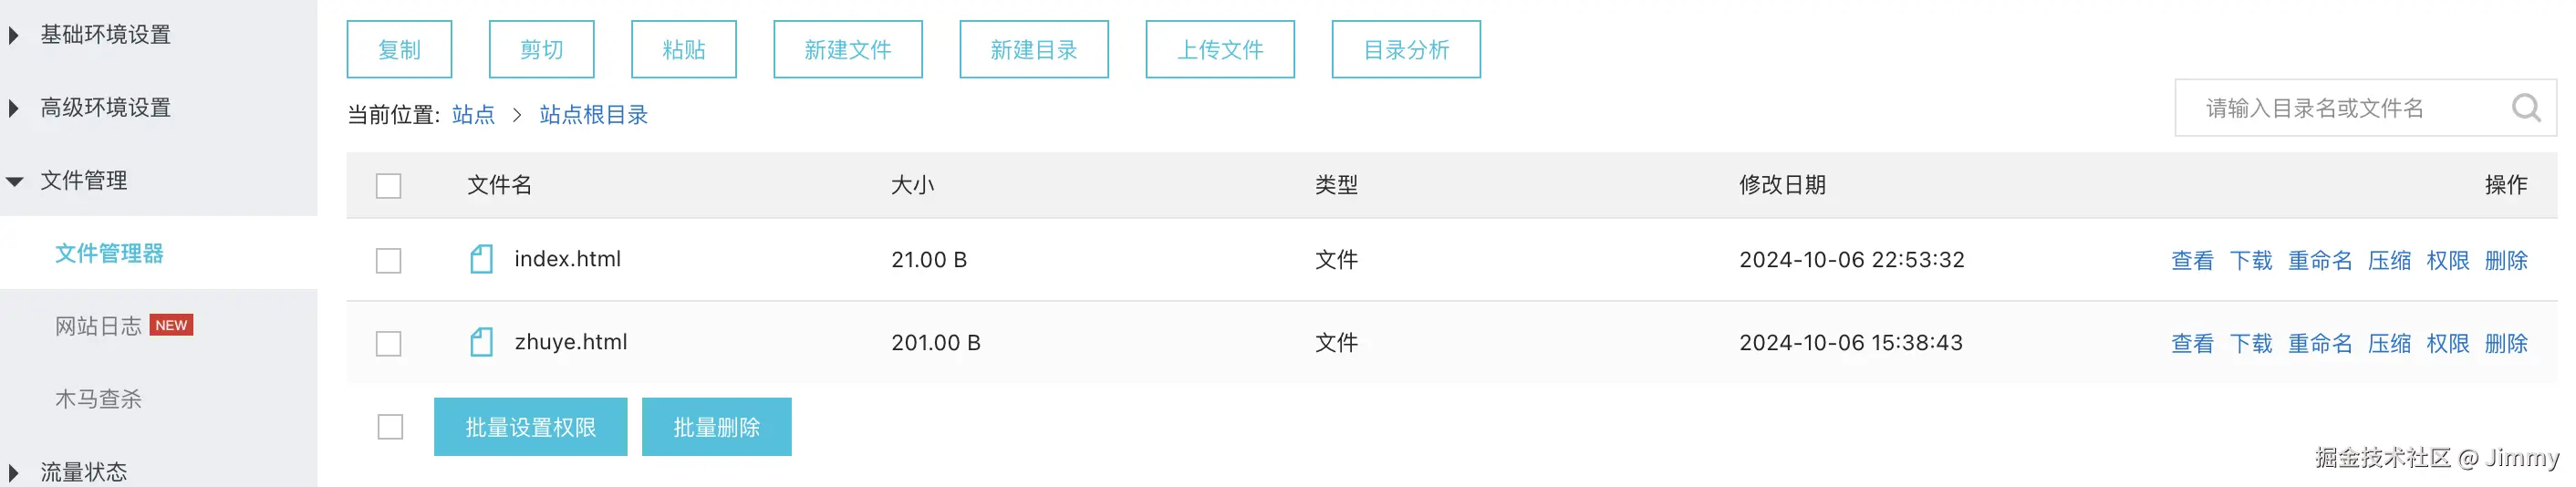Toggle the select-all checkbox in table header
The image size is (2576, 487).
(x=388, y=186)
